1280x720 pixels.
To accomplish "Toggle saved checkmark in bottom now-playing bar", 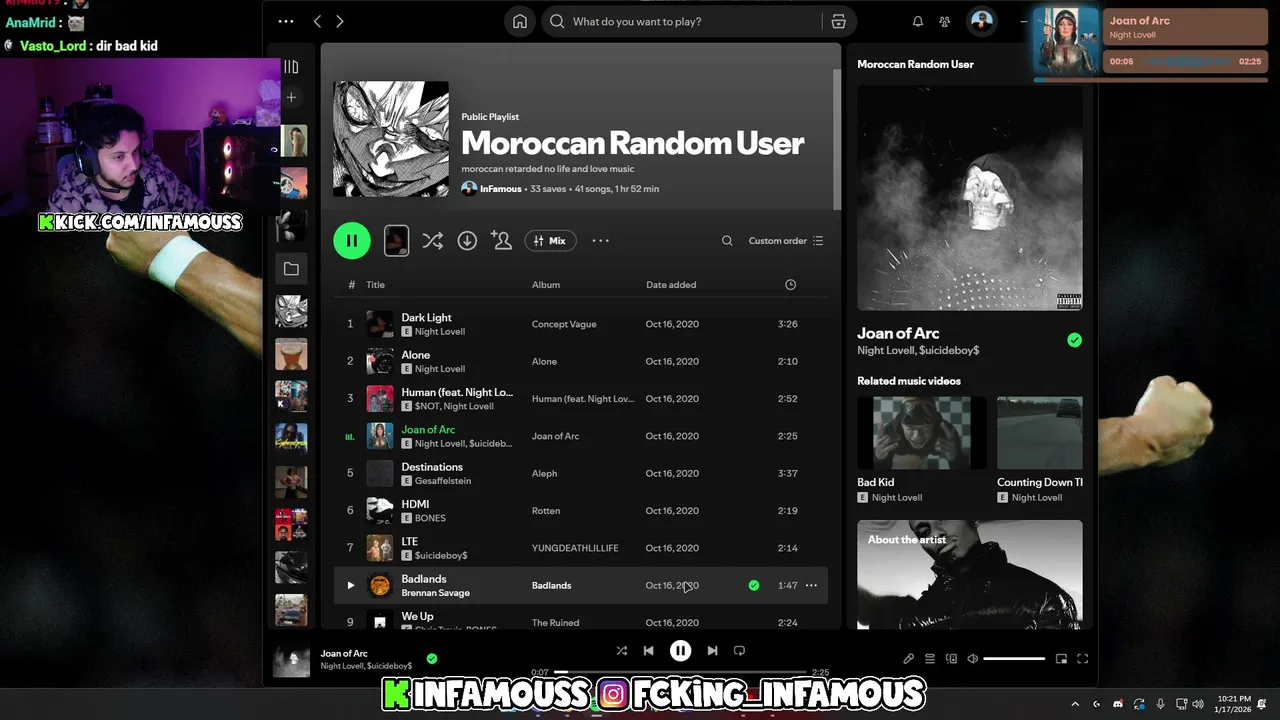I will coord(432,659).
